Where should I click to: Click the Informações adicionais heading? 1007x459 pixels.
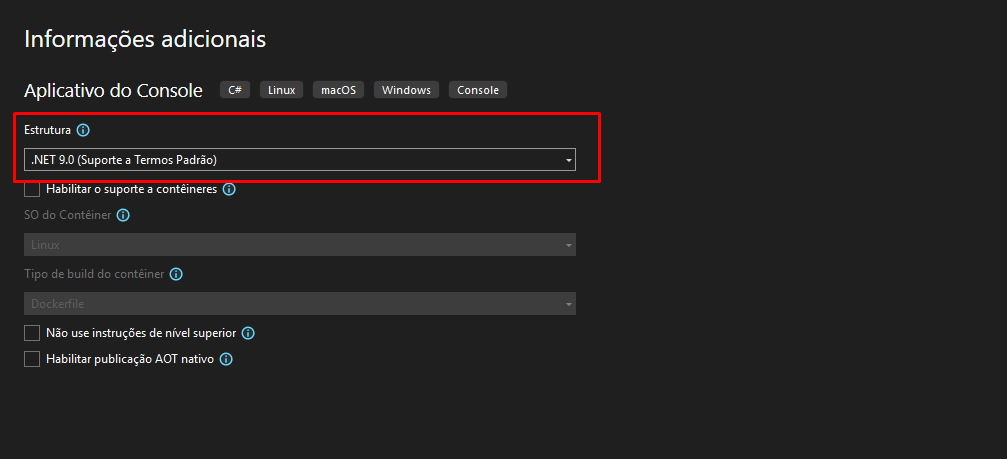tap(145, 40)
